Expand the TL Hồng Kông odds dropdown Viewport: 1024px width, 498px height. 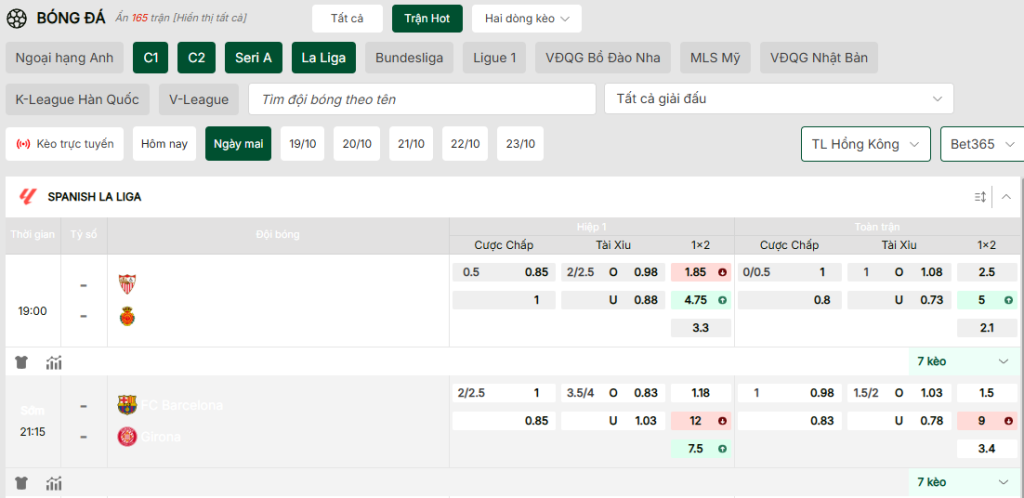pos(865,144)
